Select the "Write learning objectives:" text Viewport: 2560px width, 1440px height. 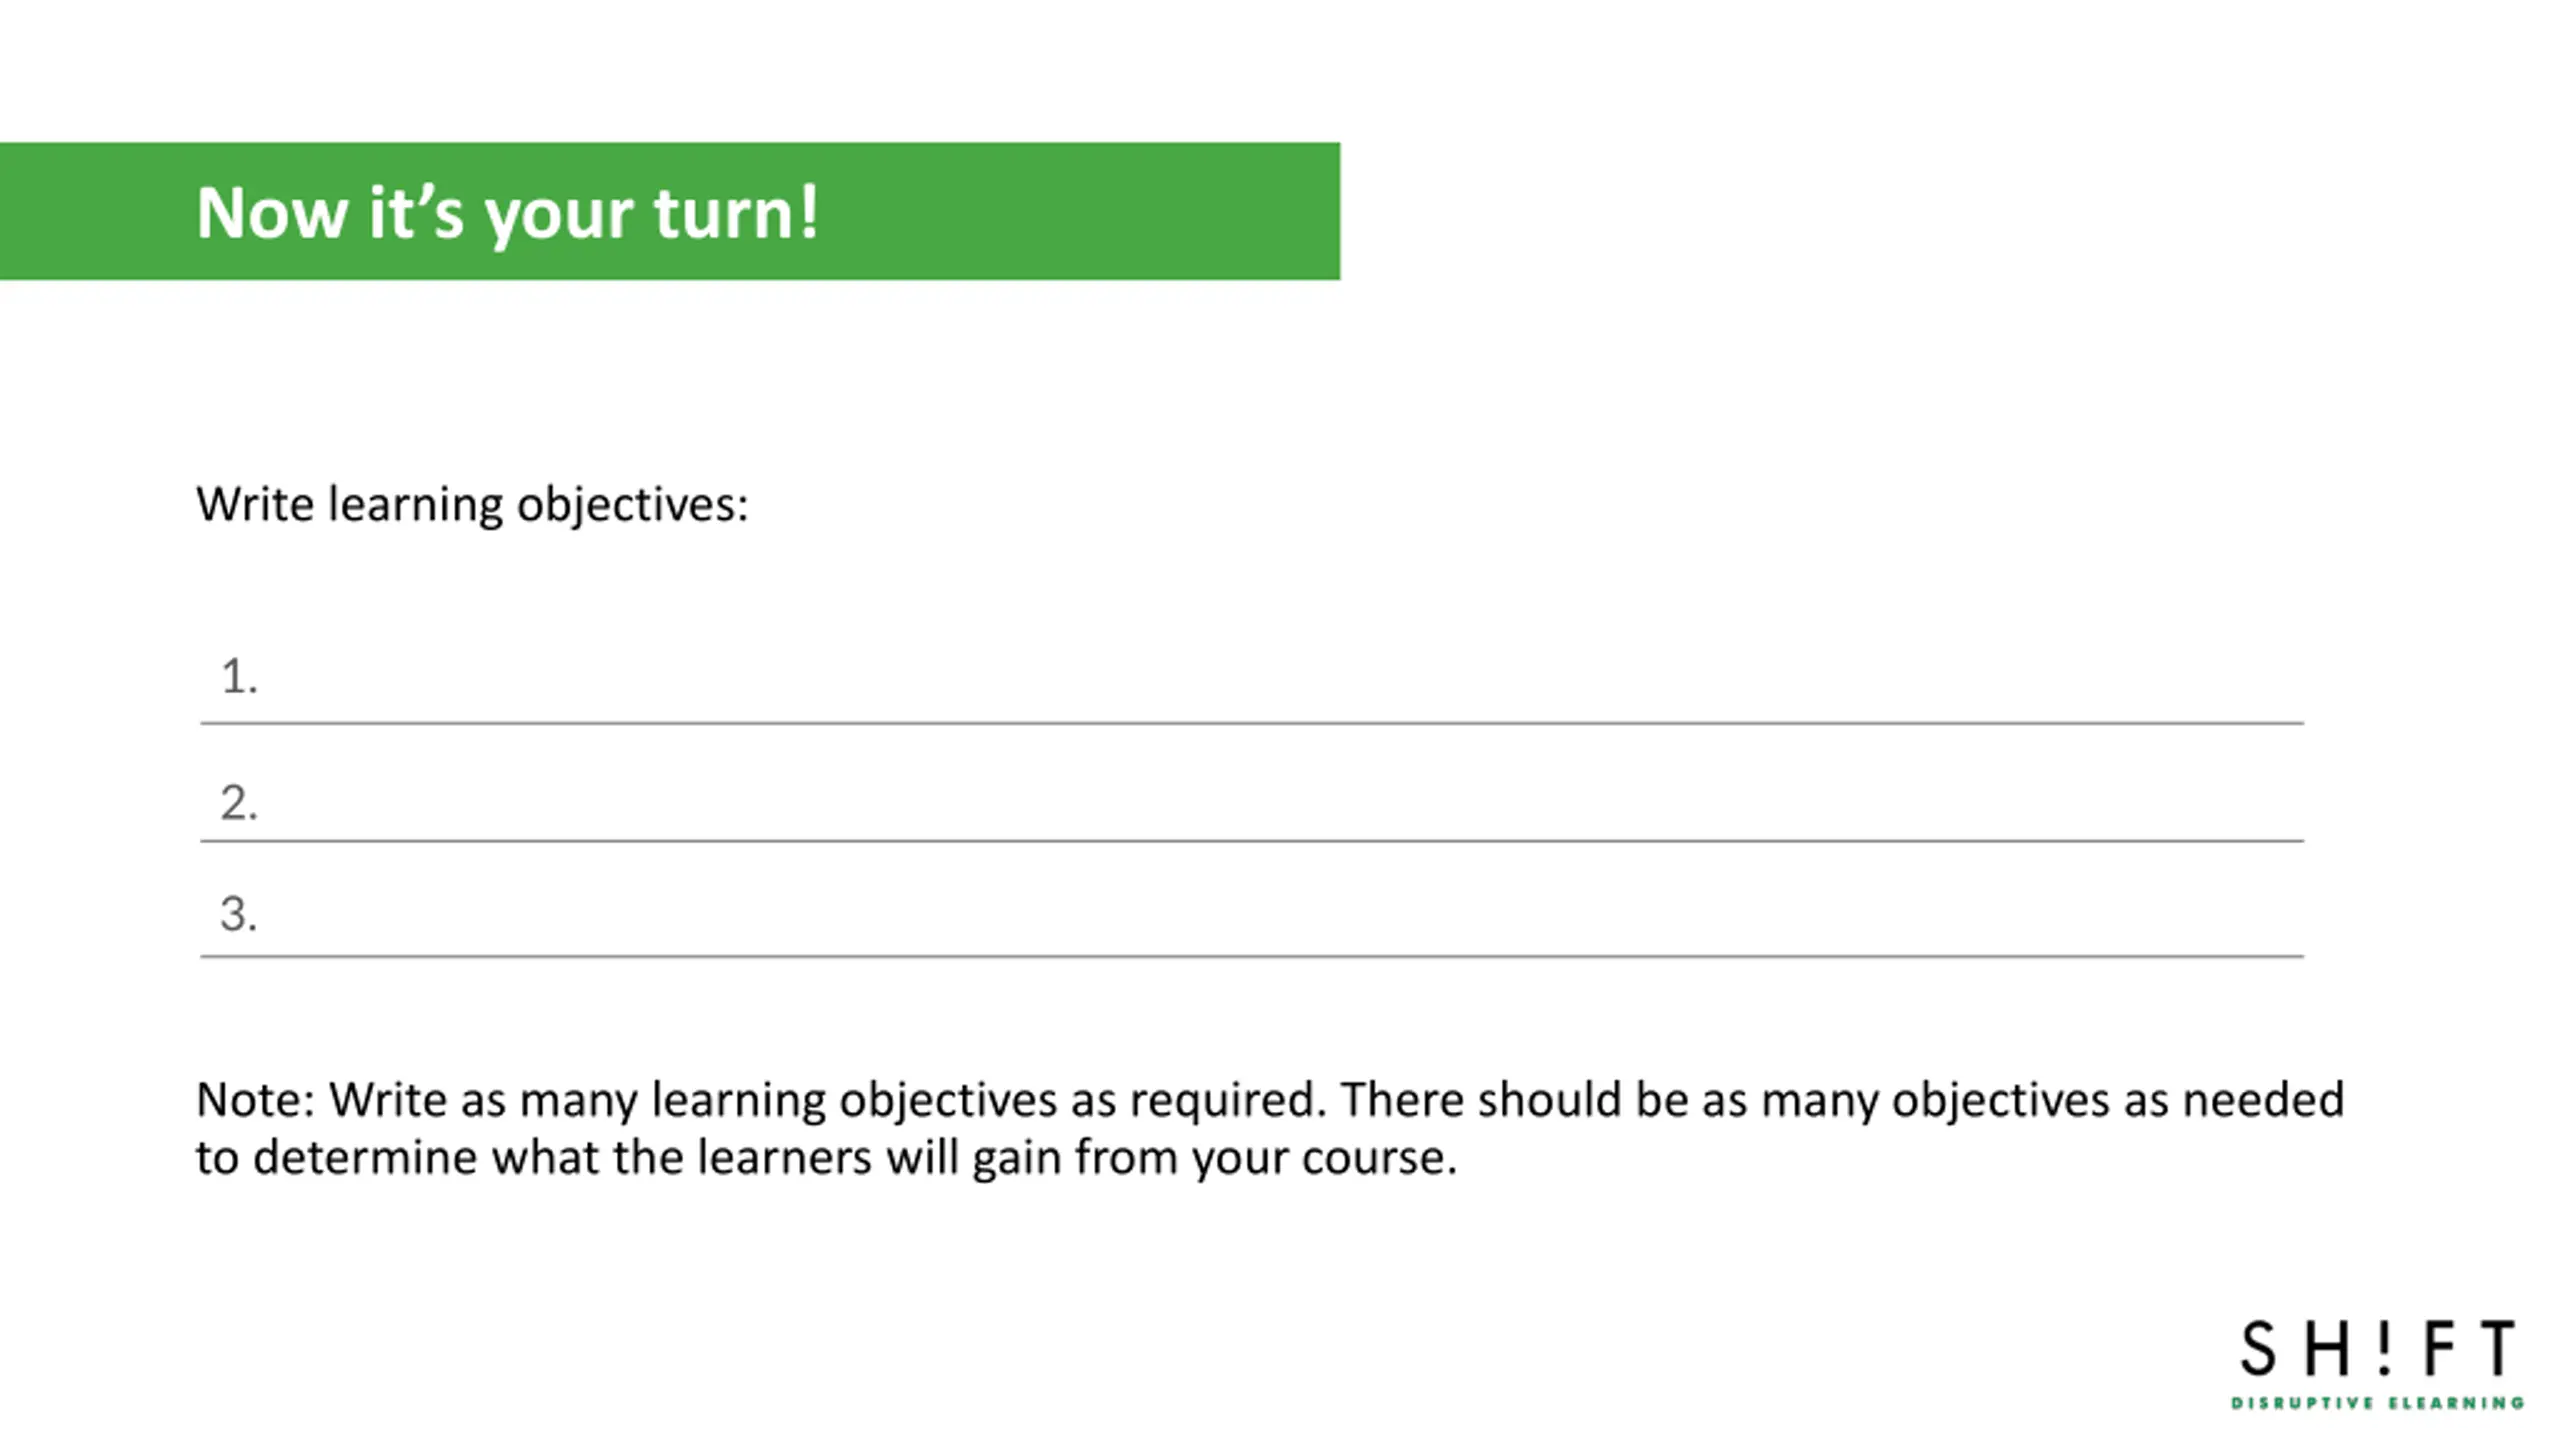point(472,504)
